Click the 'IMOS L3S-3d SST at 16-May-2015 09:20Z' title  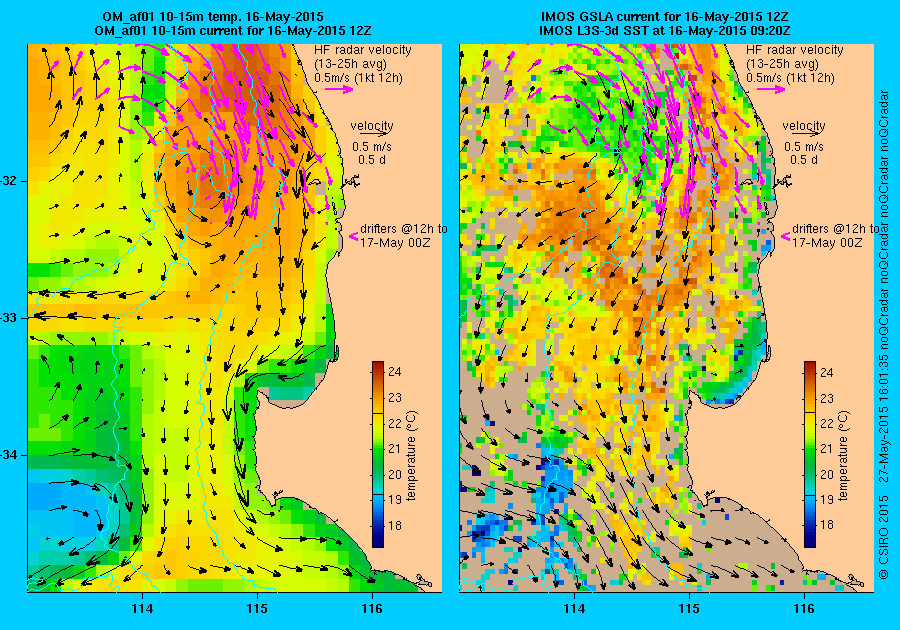click(665, 31)
